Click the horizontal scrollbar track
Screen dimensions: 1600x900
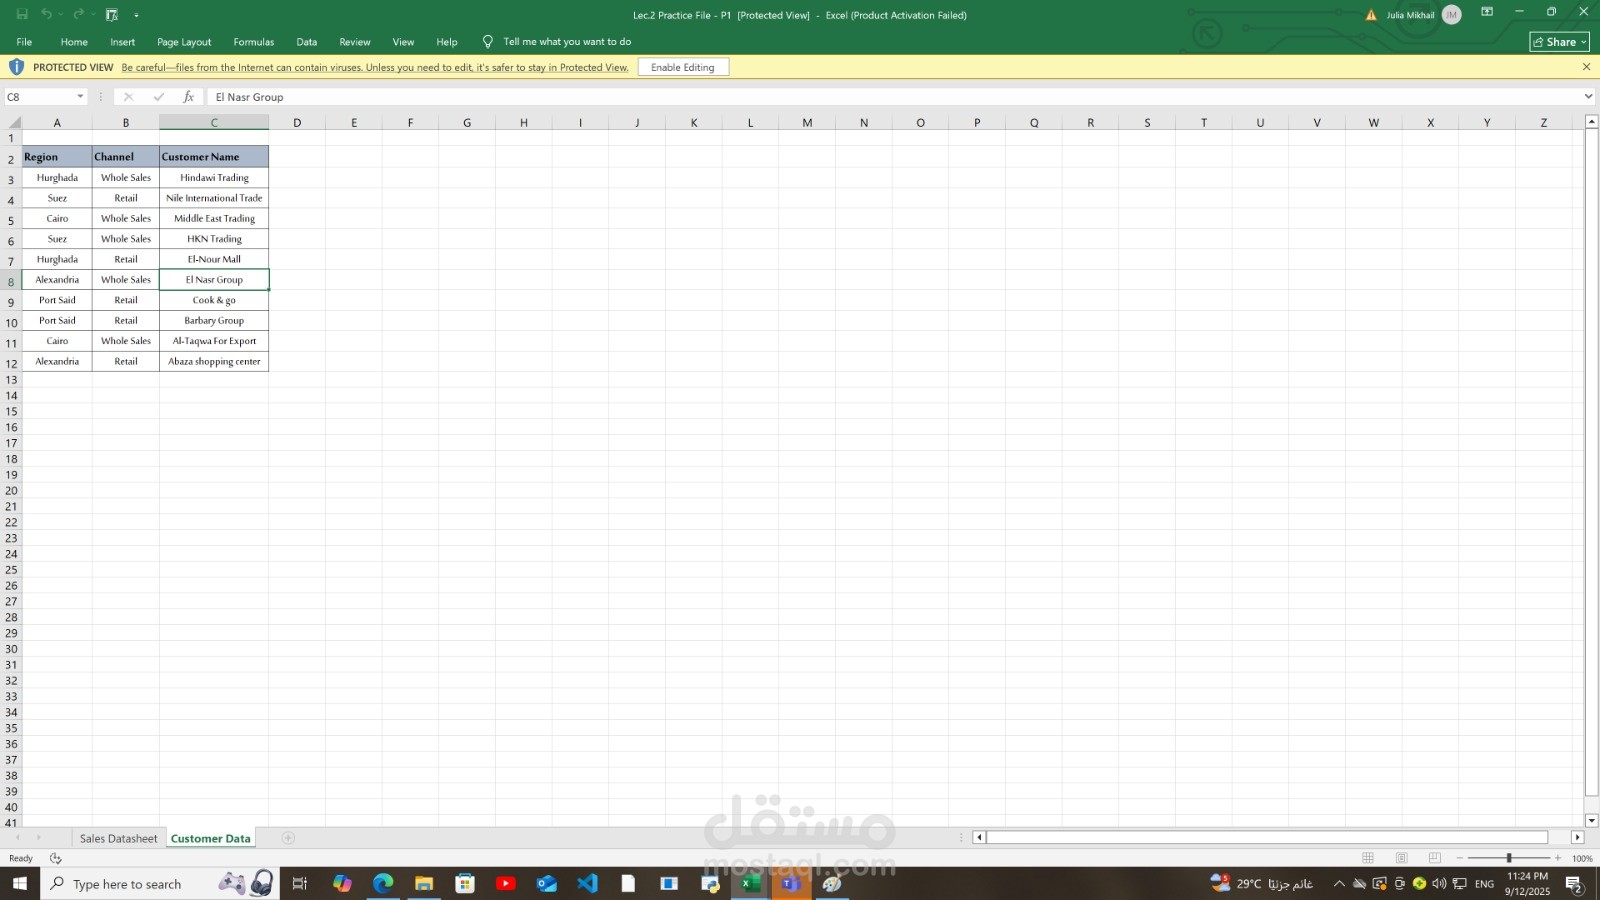coord(1267,837)
